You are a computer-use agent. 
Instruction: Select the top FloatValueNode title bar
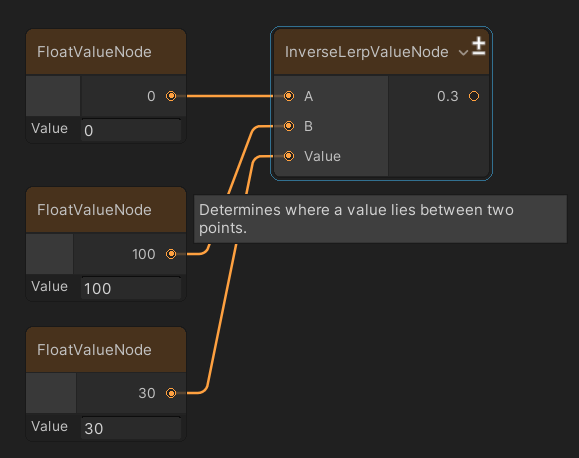tap(106, 52)
